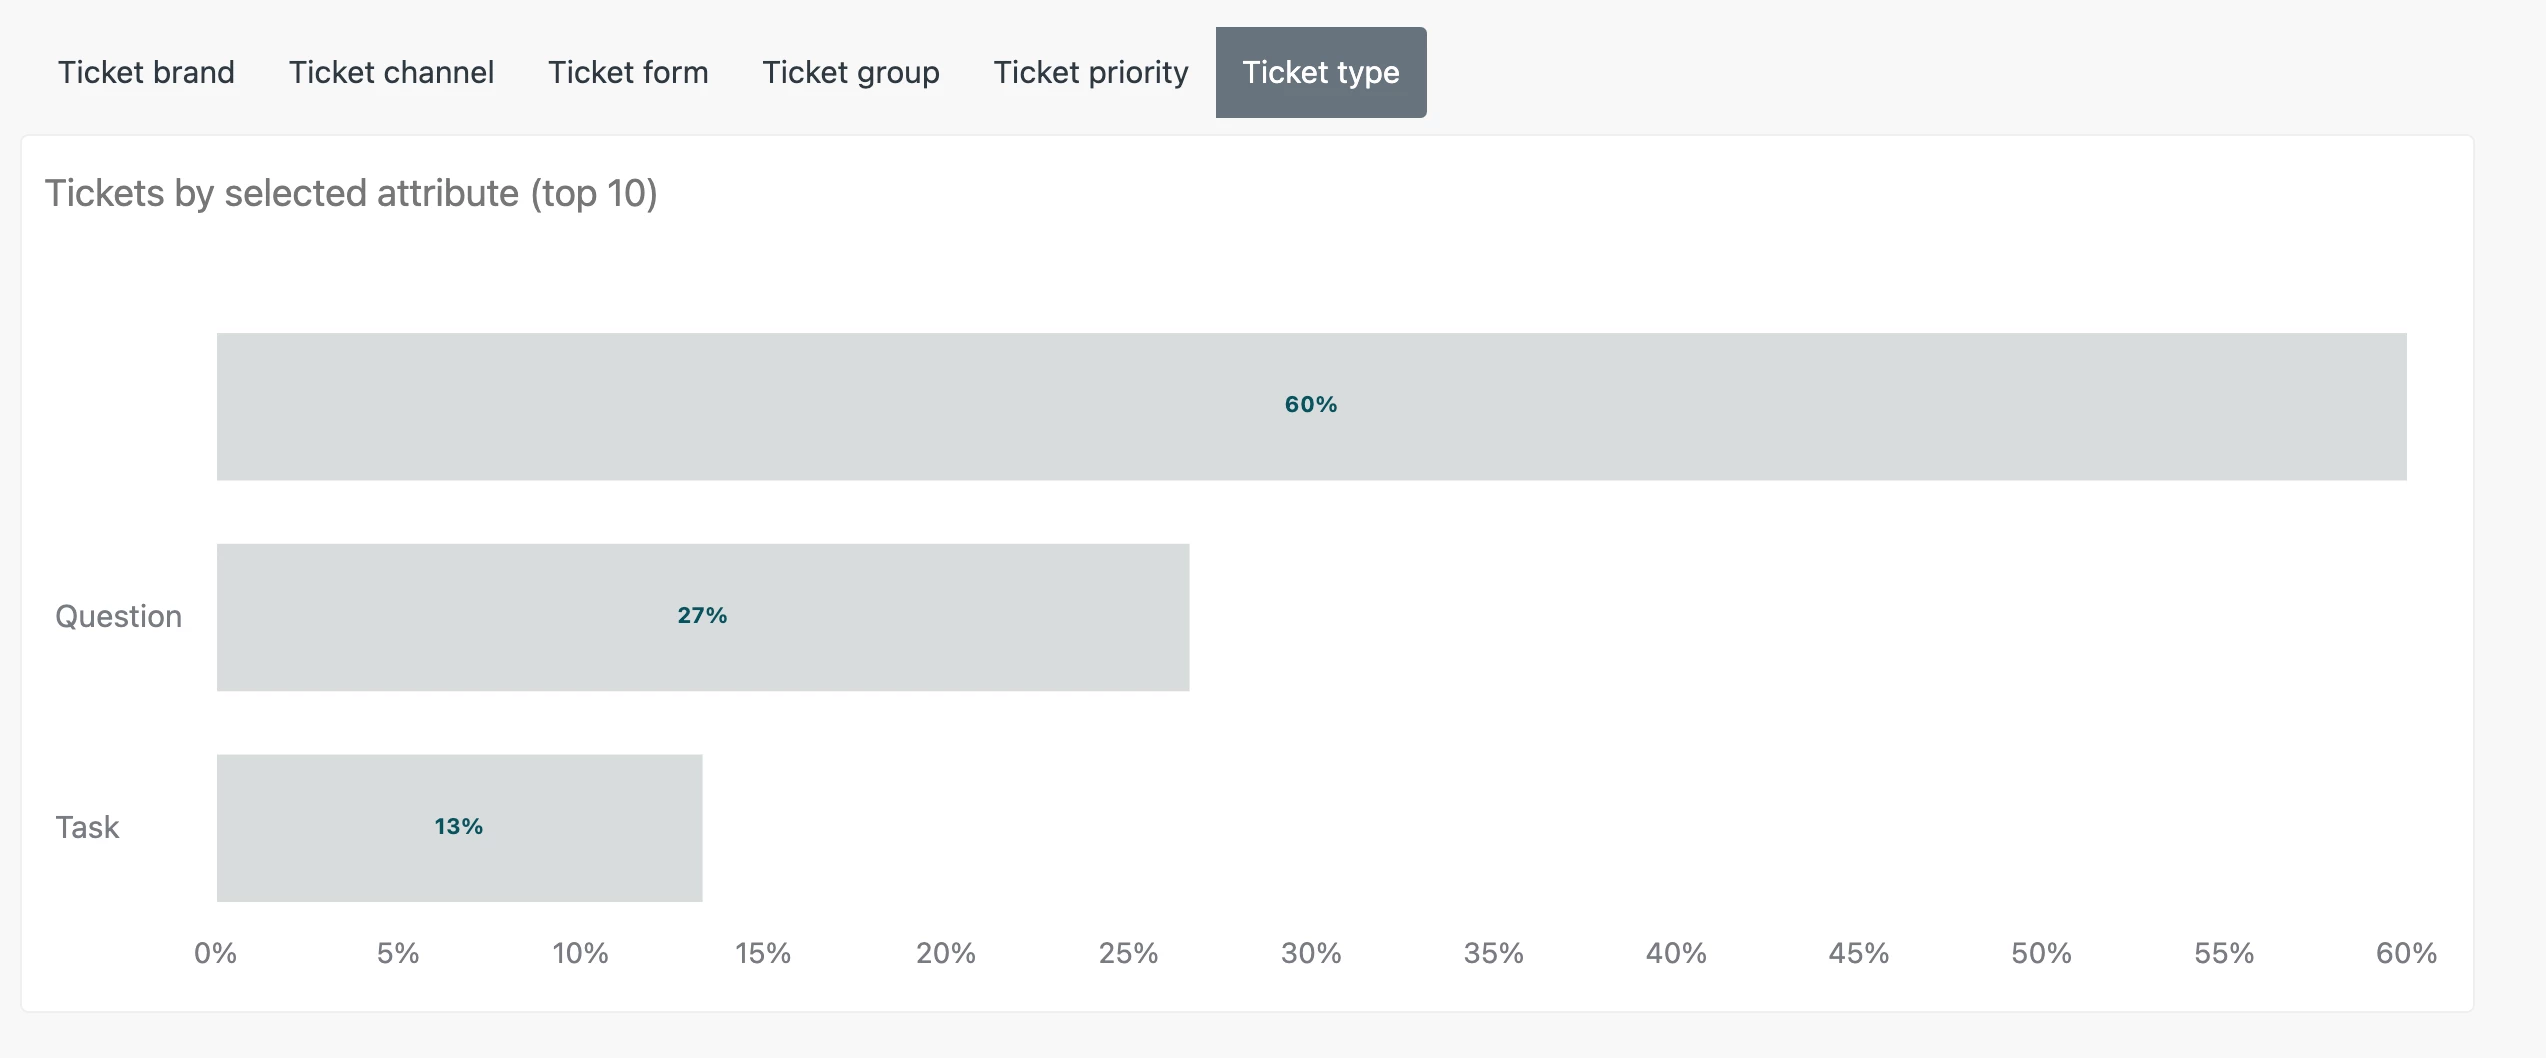Click the Task category axis label

(x=87, y=827)
